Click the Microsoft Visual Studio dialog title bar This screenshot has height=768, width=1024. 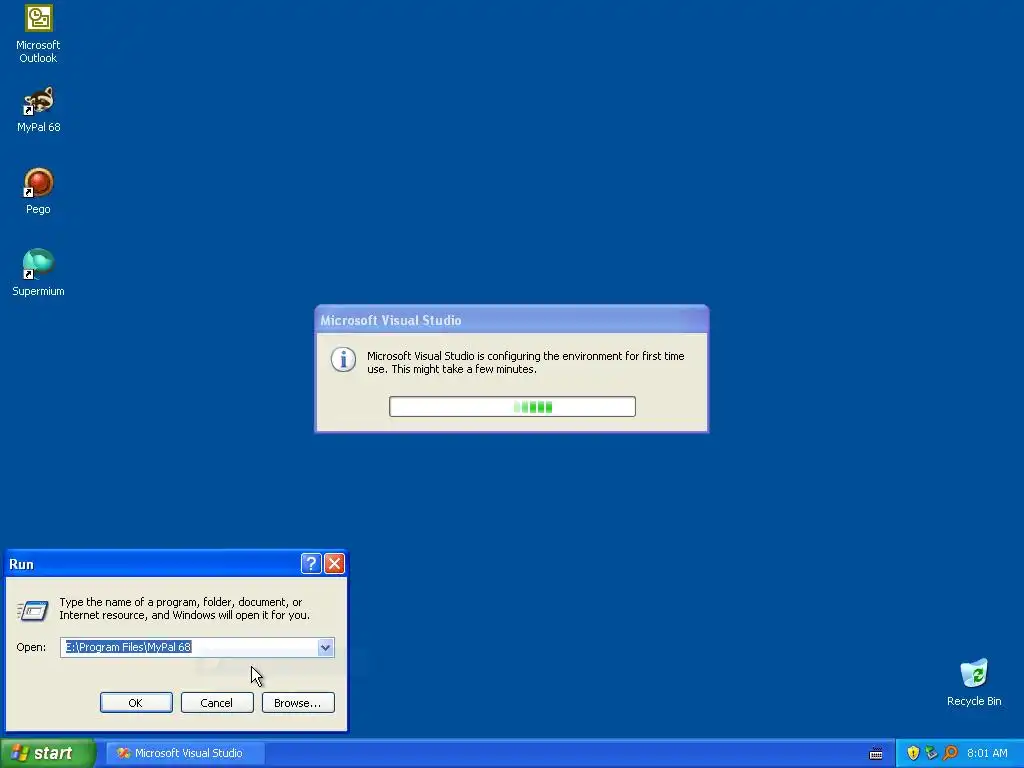click(x=511, y=320)
